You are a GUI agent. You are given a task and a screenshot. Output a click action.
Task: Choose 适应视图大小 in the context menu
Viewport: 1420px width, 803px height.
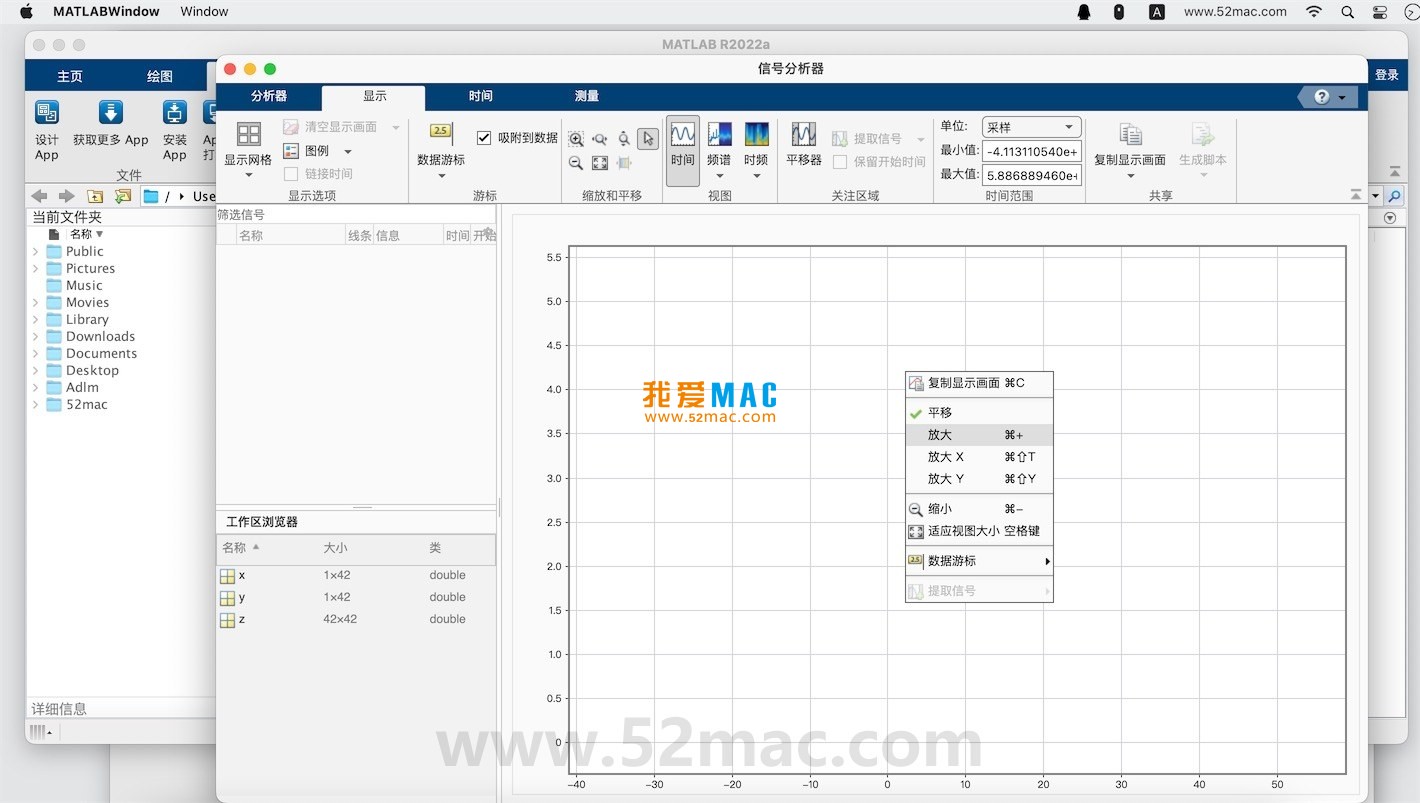(x=979, y=531)
